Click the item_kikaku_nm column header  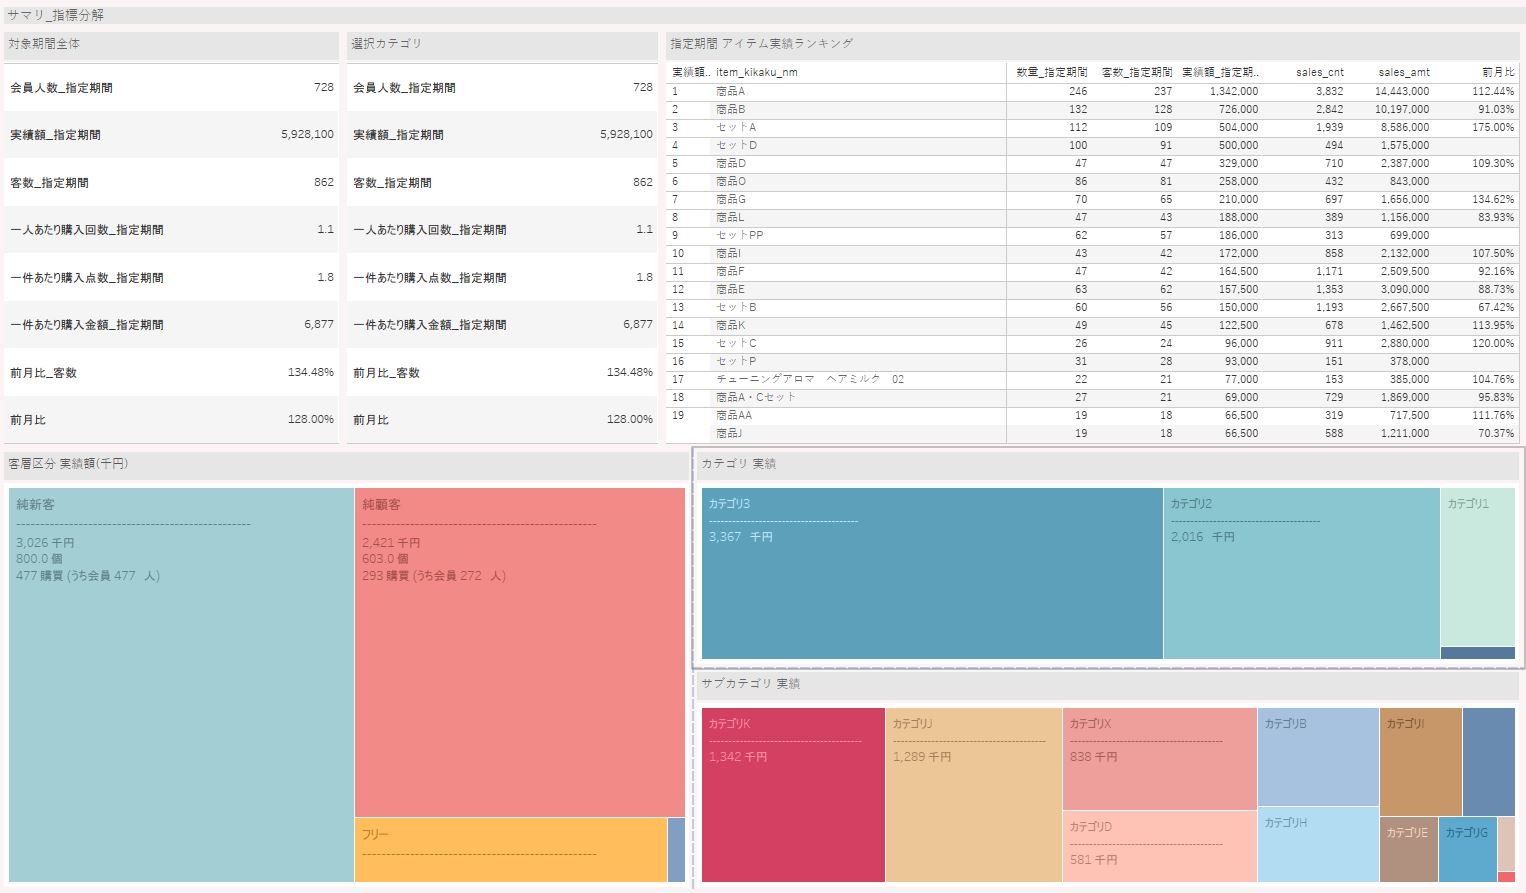pos(757,72)
